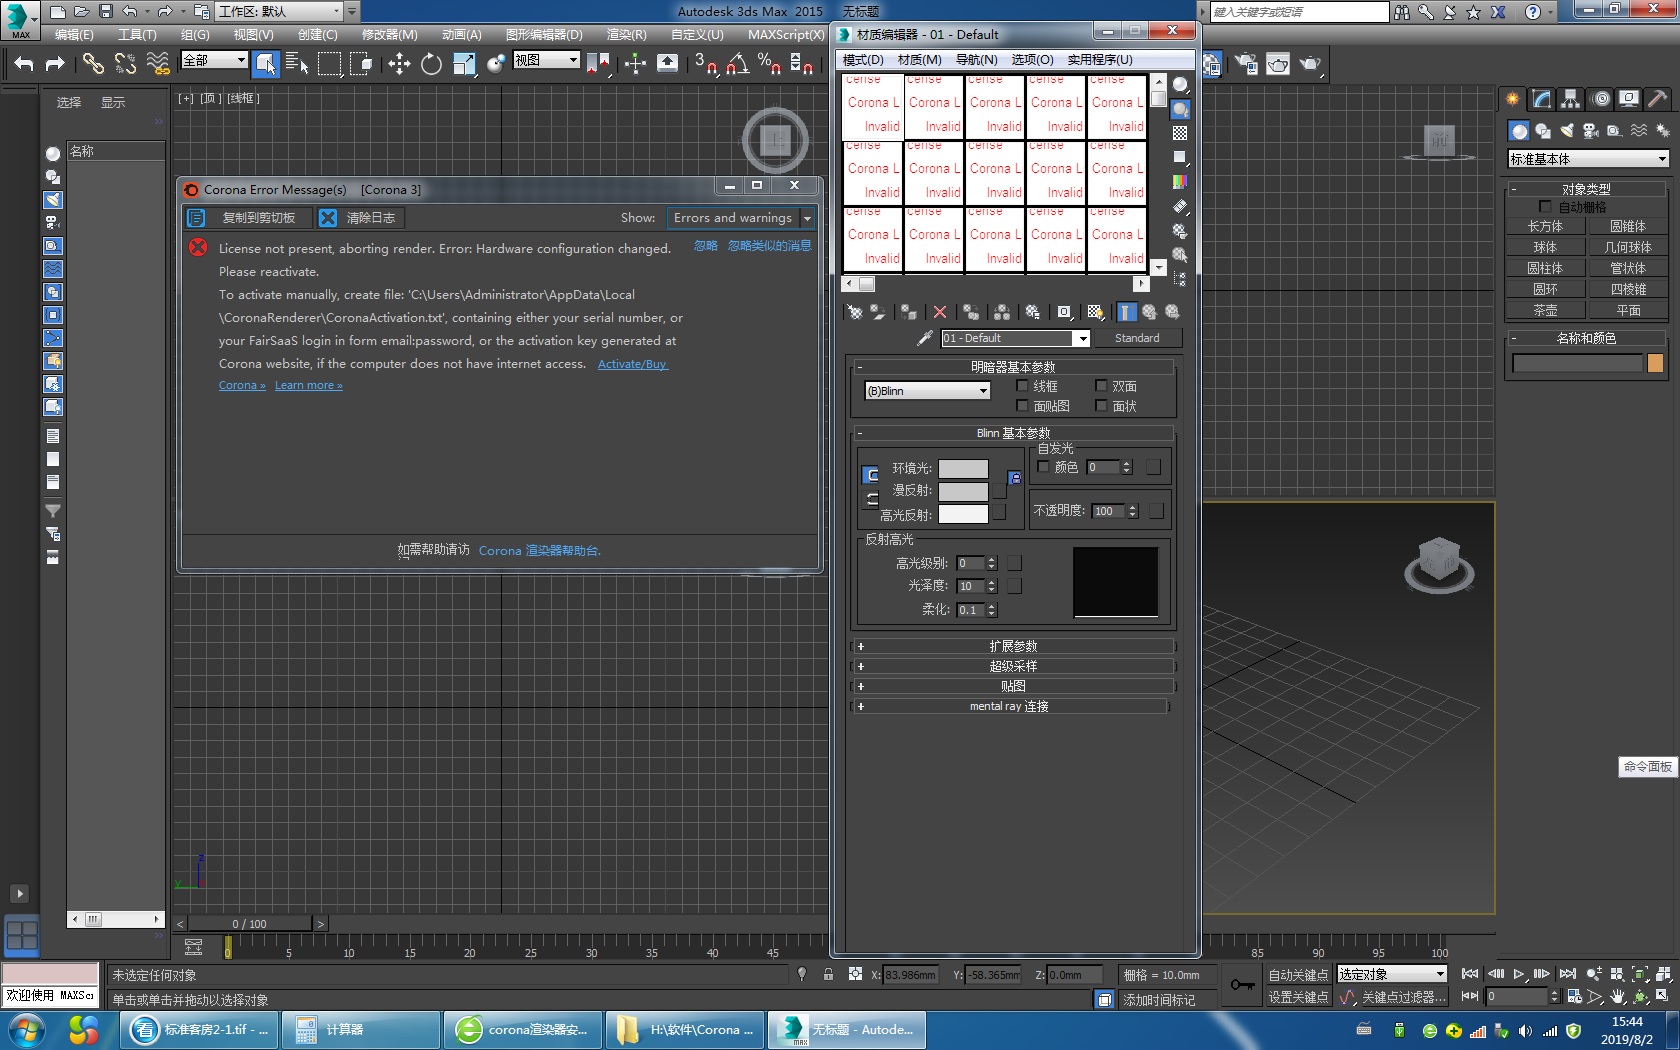Activate the Select and Move tool

point(399,64)
